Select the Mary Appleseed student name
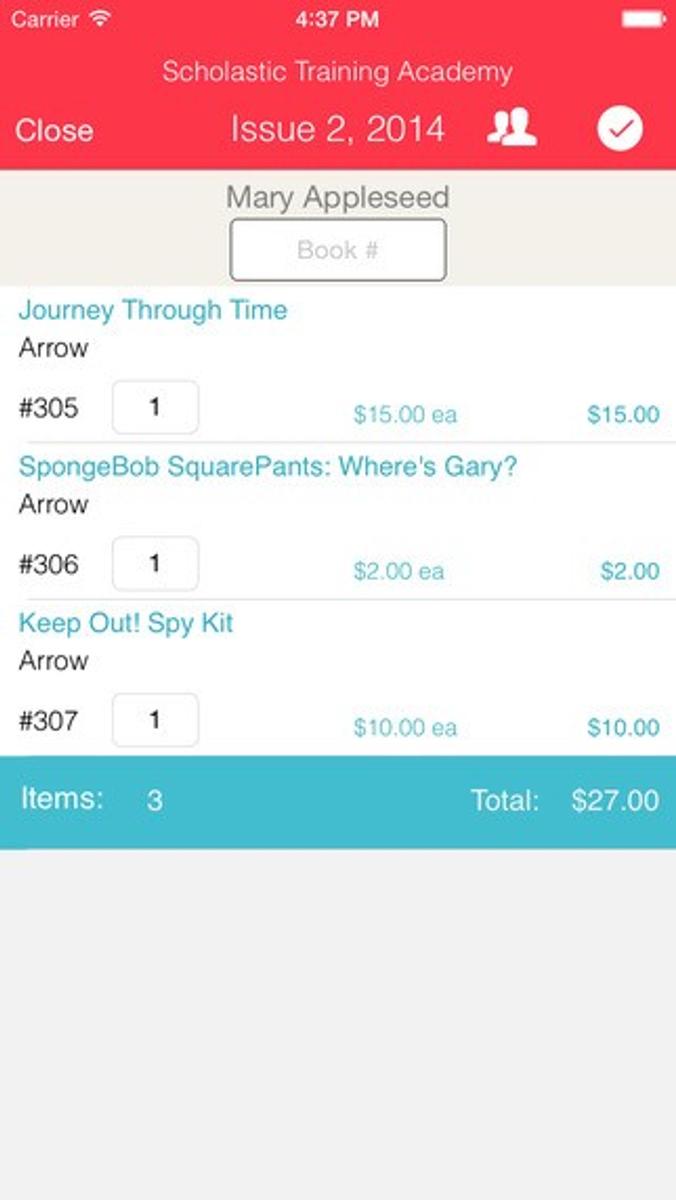 click(338, 197)
